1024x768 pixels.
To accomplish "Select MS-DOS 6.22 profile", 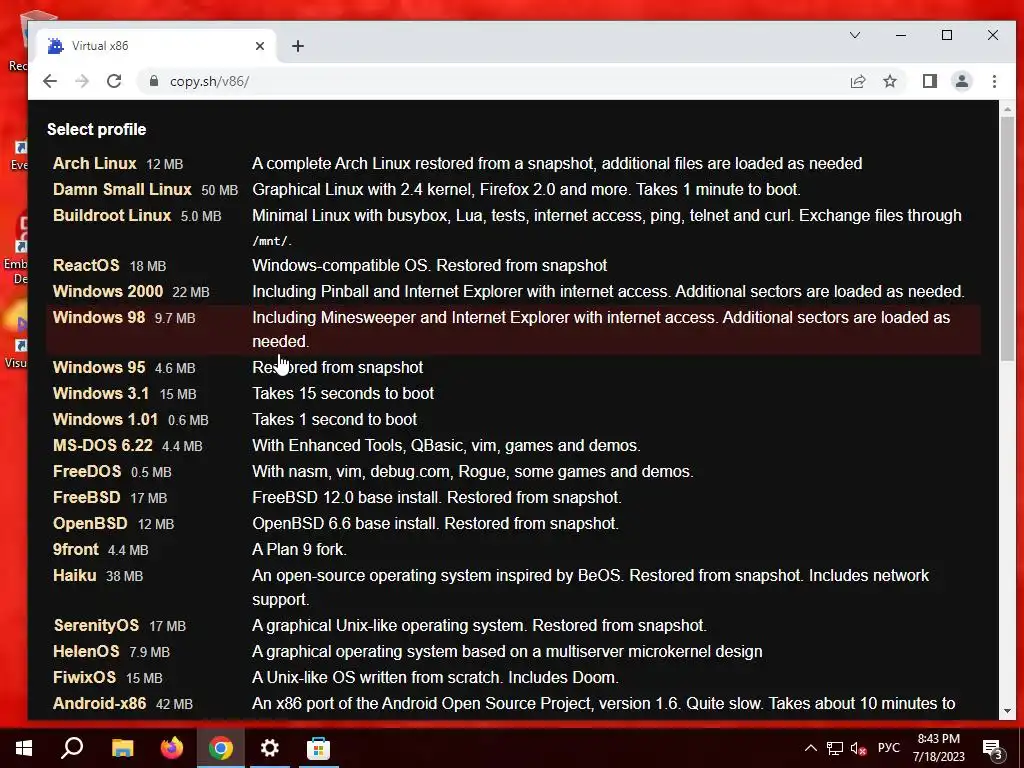I will click(103, 445).
